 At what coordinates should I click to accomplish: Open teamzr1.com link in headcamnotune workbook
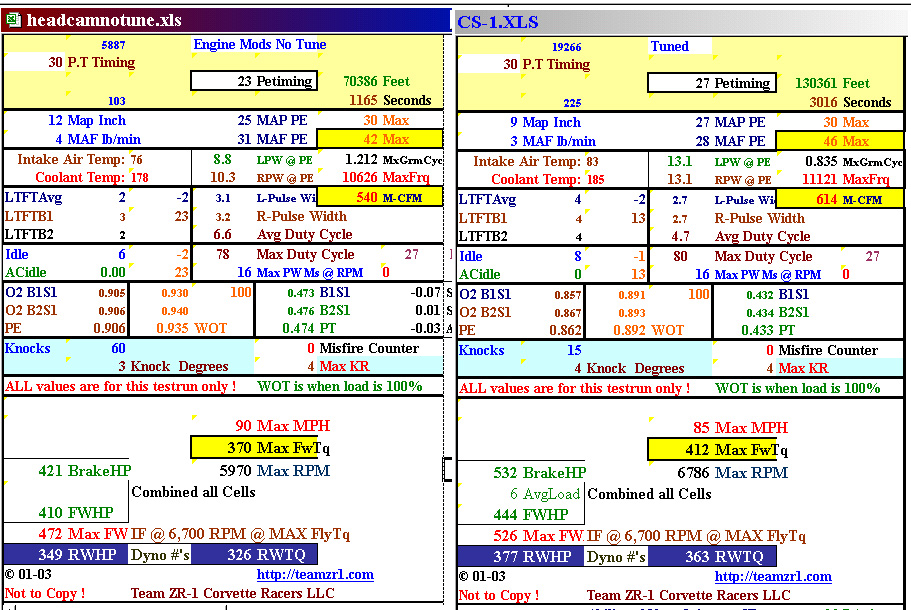[x=314, y=574]
